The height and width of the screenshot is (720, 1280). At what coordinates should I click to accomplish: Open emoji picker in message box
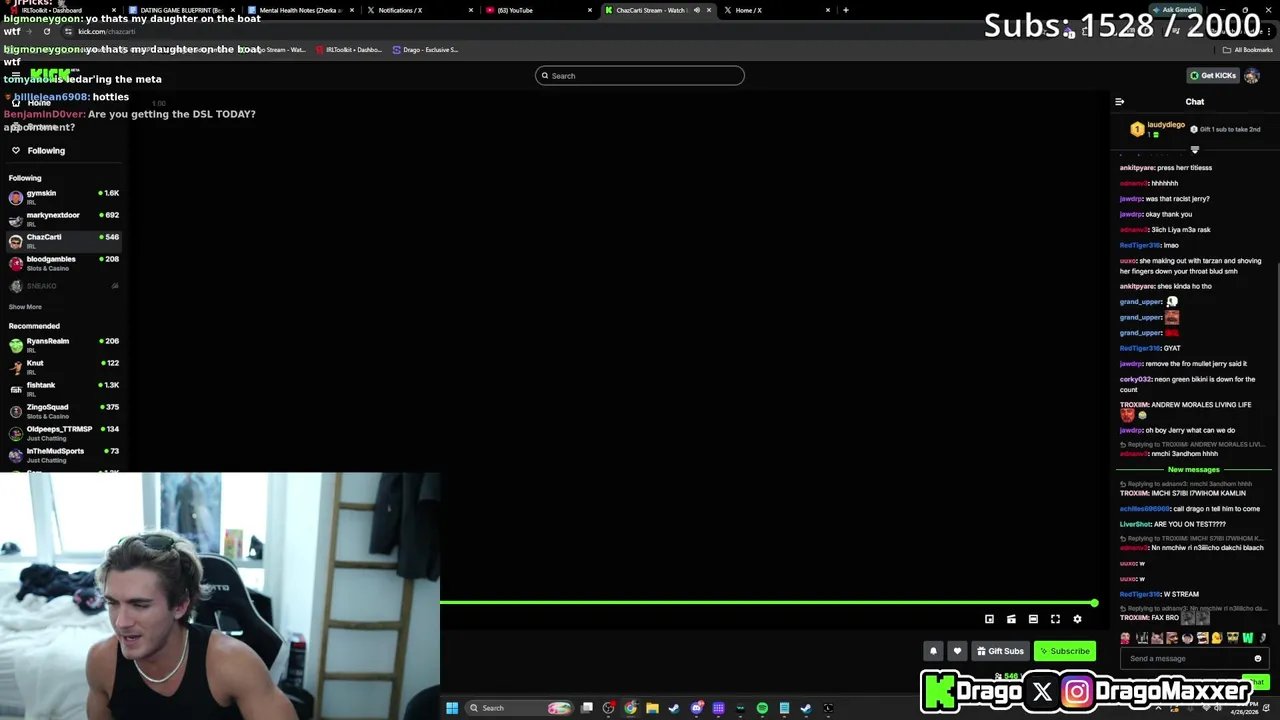pos(1258,658)
